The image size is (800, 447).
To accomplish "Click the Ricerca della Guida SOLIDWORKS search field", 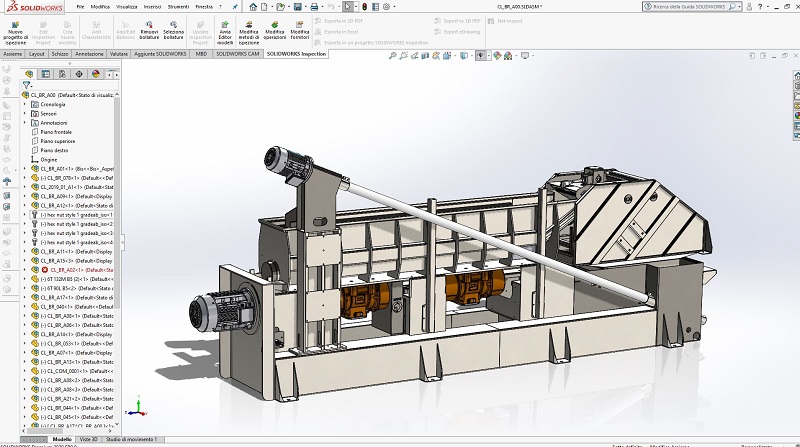I will point(690,6).
